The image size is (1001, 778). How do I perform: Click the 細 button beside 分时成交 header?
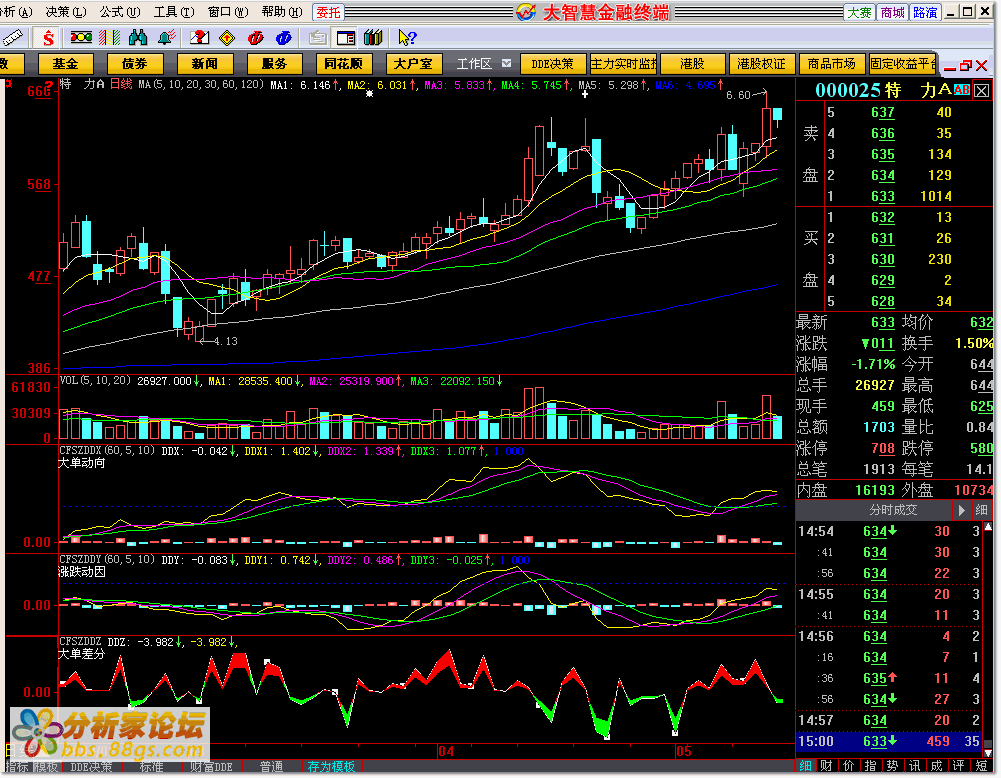point(981,510)
